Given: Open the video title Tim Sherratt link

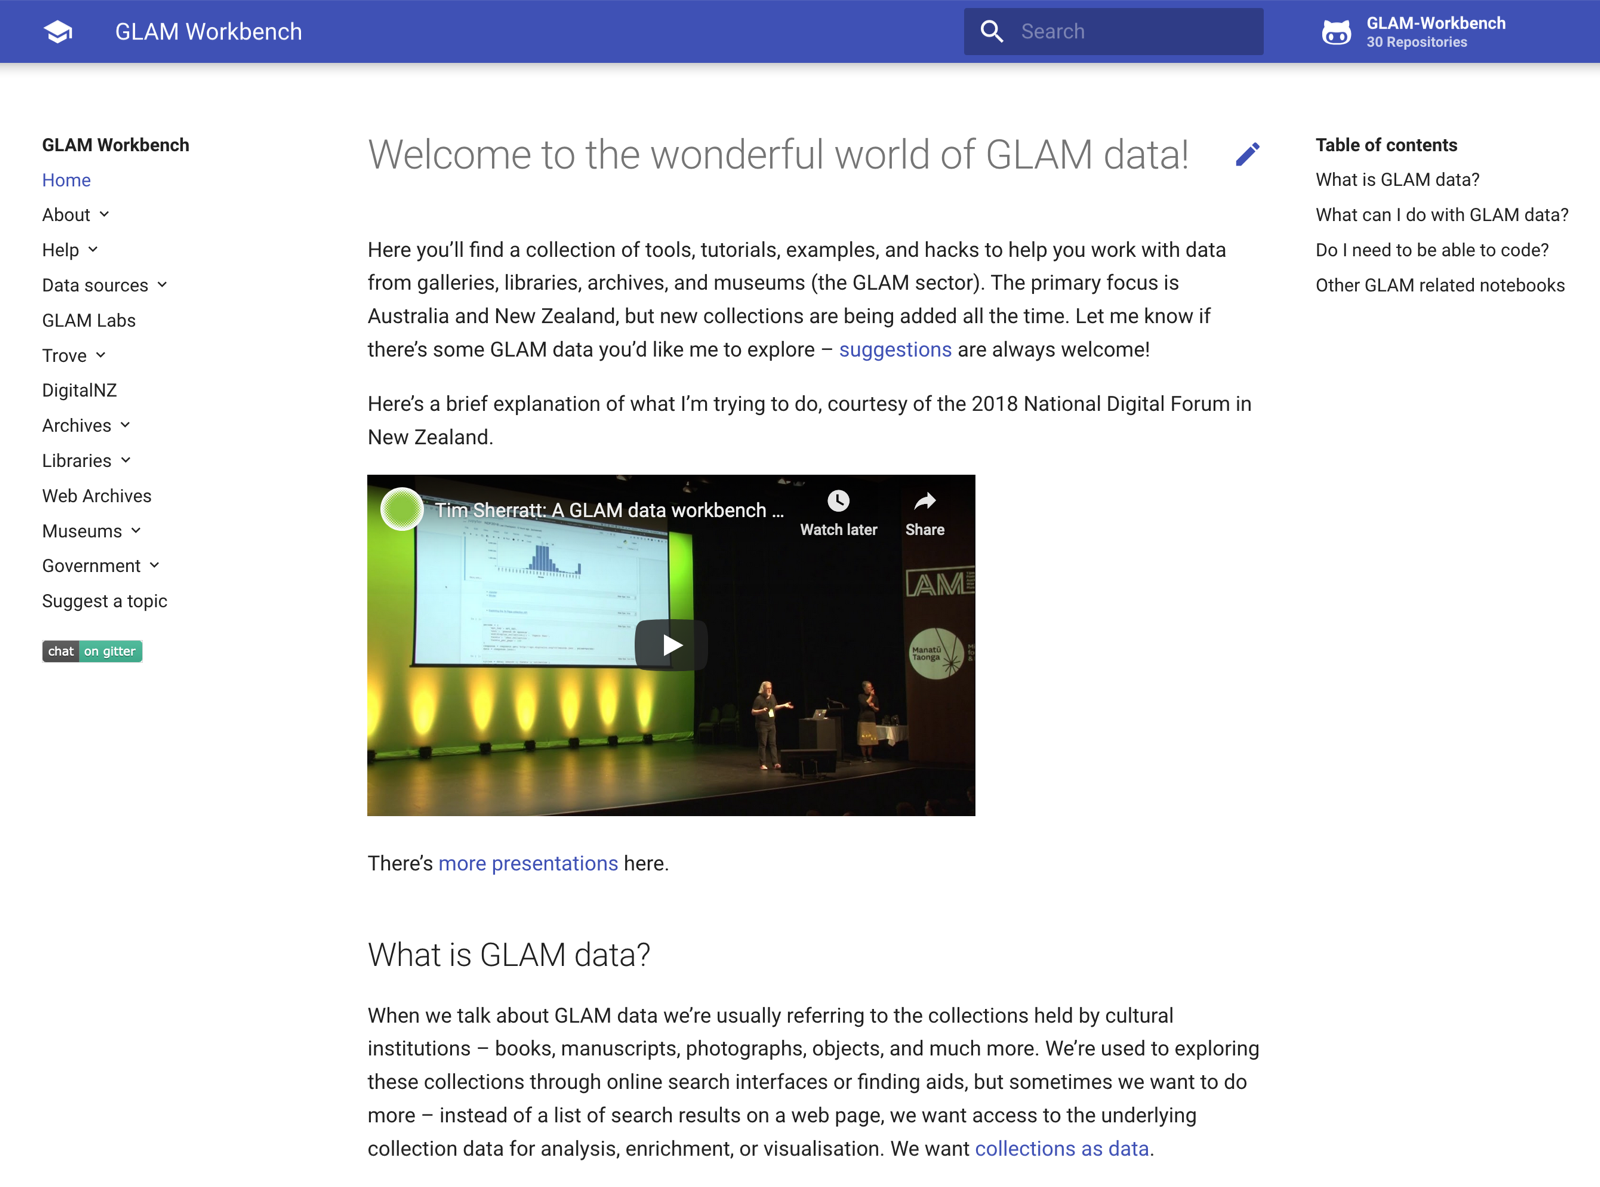Looking at the screenshot, I should click(608, 510).
